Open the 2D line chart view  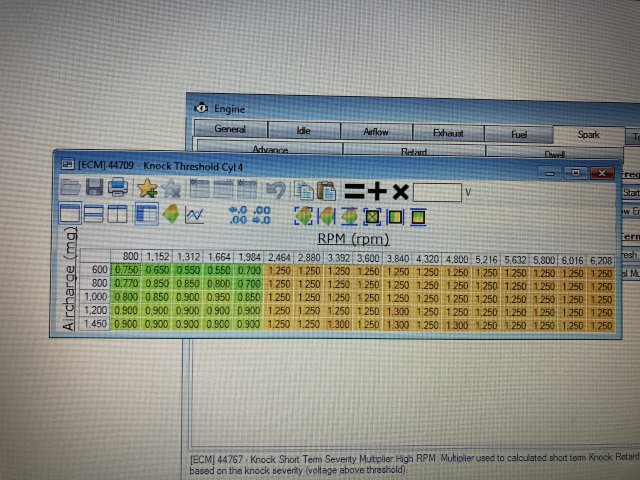(x=195, y=214)
